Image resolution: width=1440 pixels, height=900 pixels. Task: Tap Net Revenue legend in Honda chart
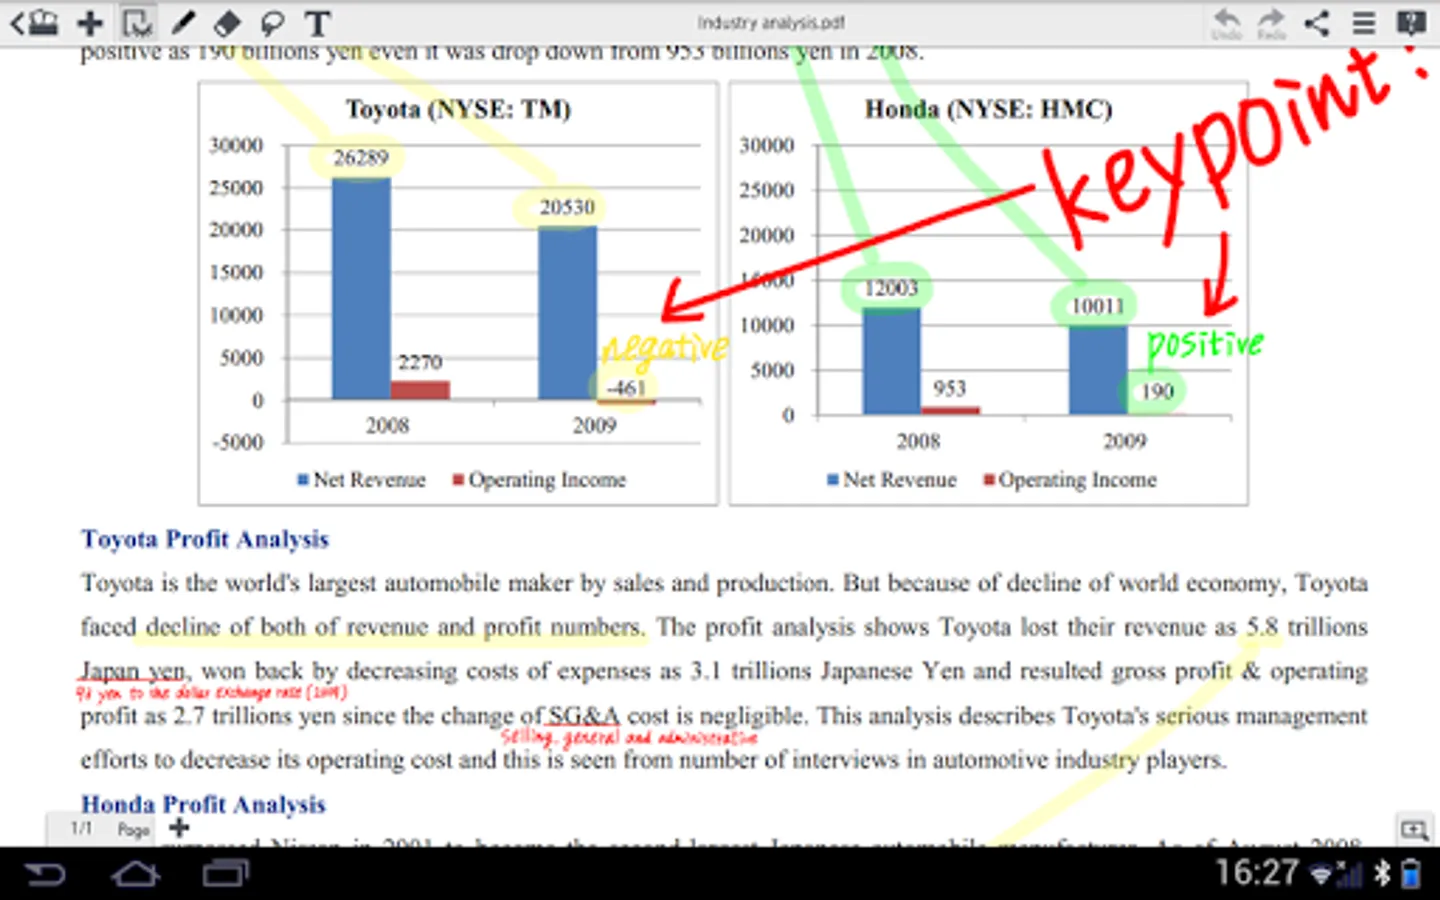point(892,480)
